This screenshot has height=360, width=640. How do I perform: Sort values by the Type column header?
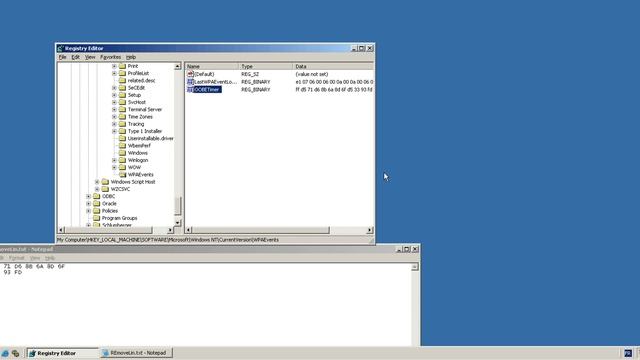pos(266,66)
